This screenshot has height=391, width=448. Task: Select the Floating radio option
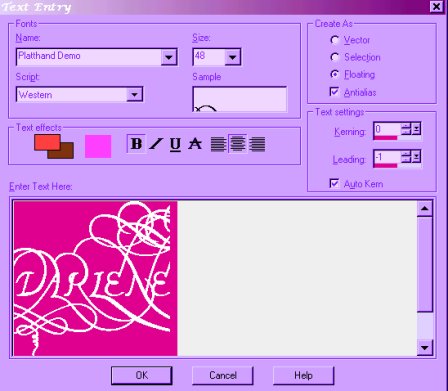(334, 74)
